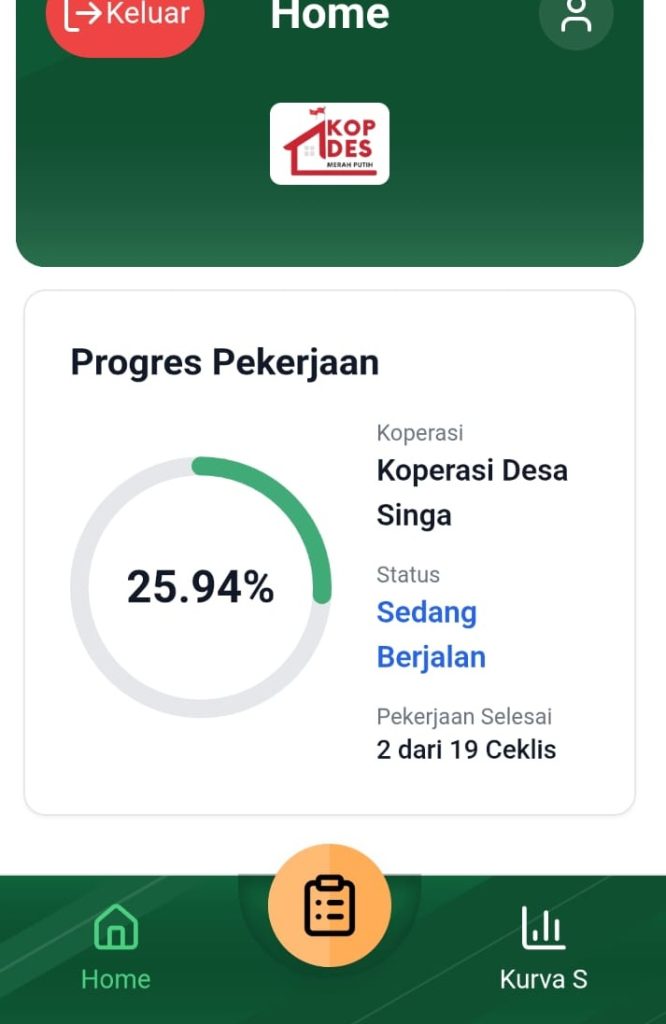Select the Koperasi Desa Singa name
The width and height of the screenshot is (666, 1024).
(471, 492)
